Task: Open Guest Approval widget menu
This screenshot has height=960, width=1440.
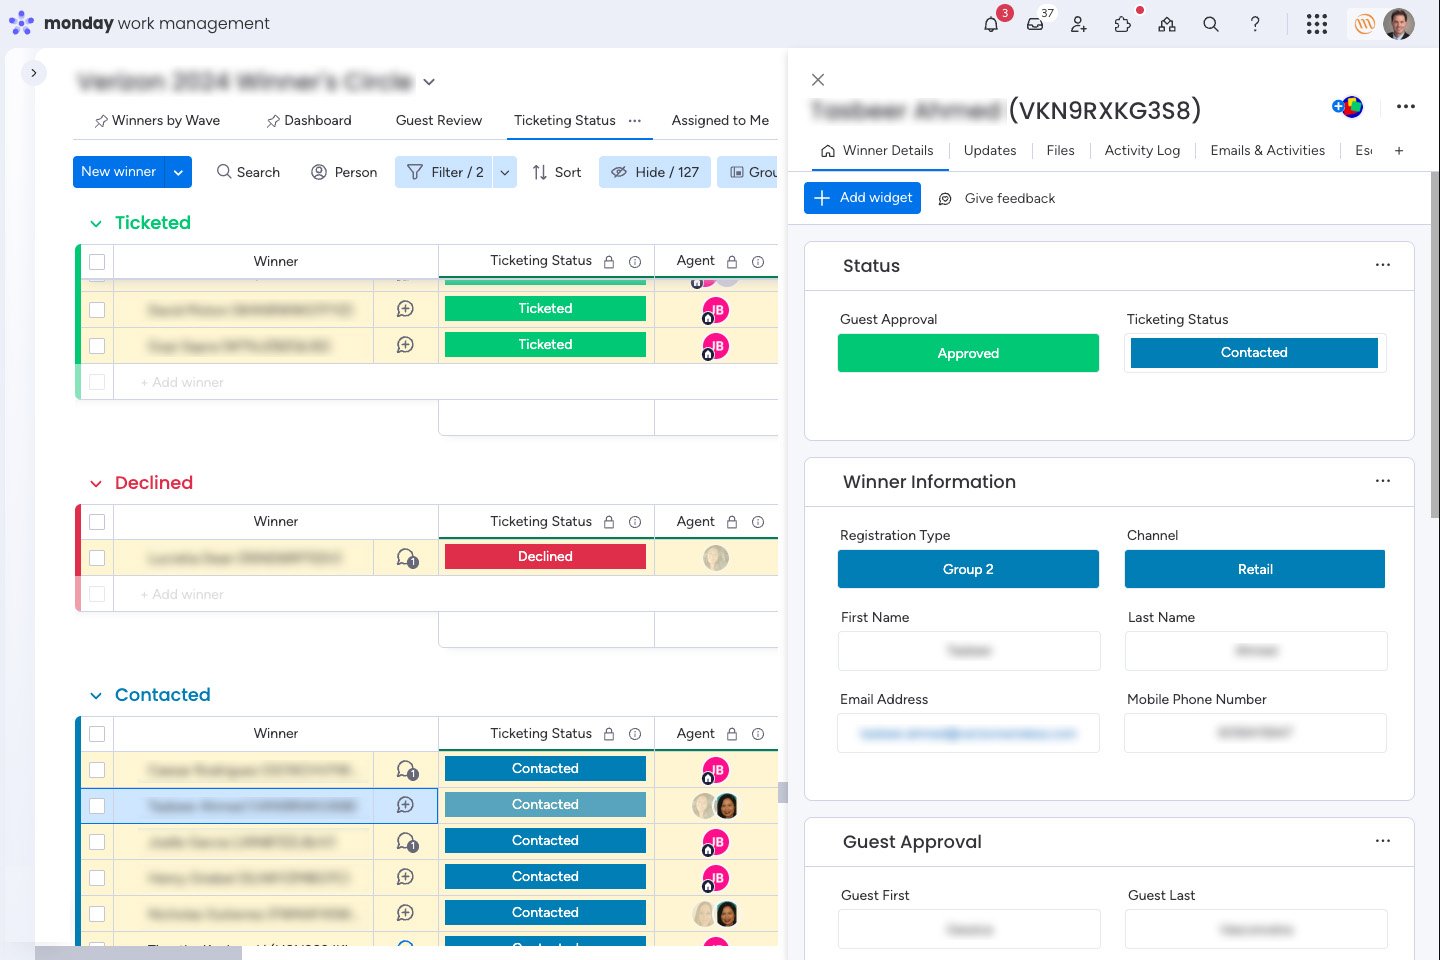Action: coord(1383,841)
